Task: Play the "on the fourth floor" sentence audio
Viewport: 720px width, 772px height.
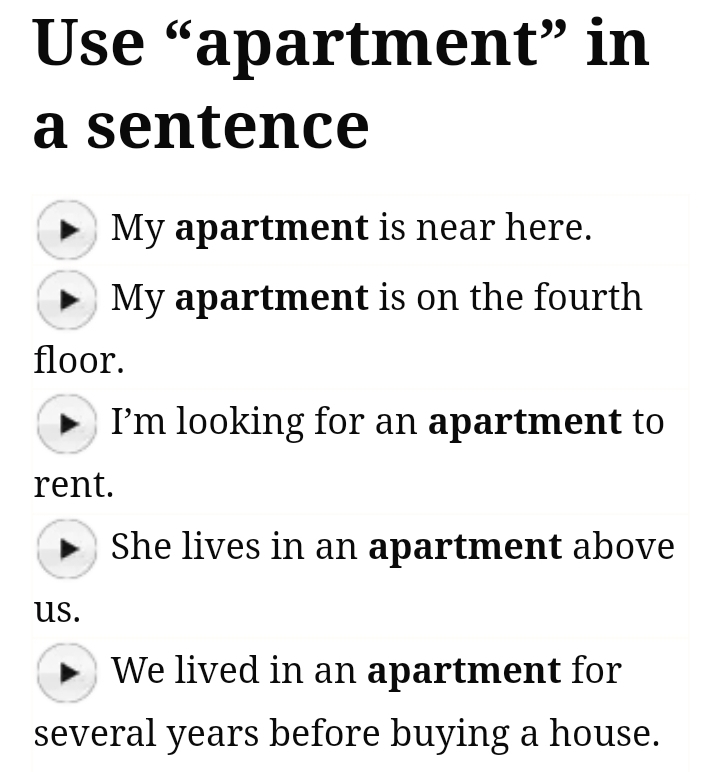Action: 66,299
